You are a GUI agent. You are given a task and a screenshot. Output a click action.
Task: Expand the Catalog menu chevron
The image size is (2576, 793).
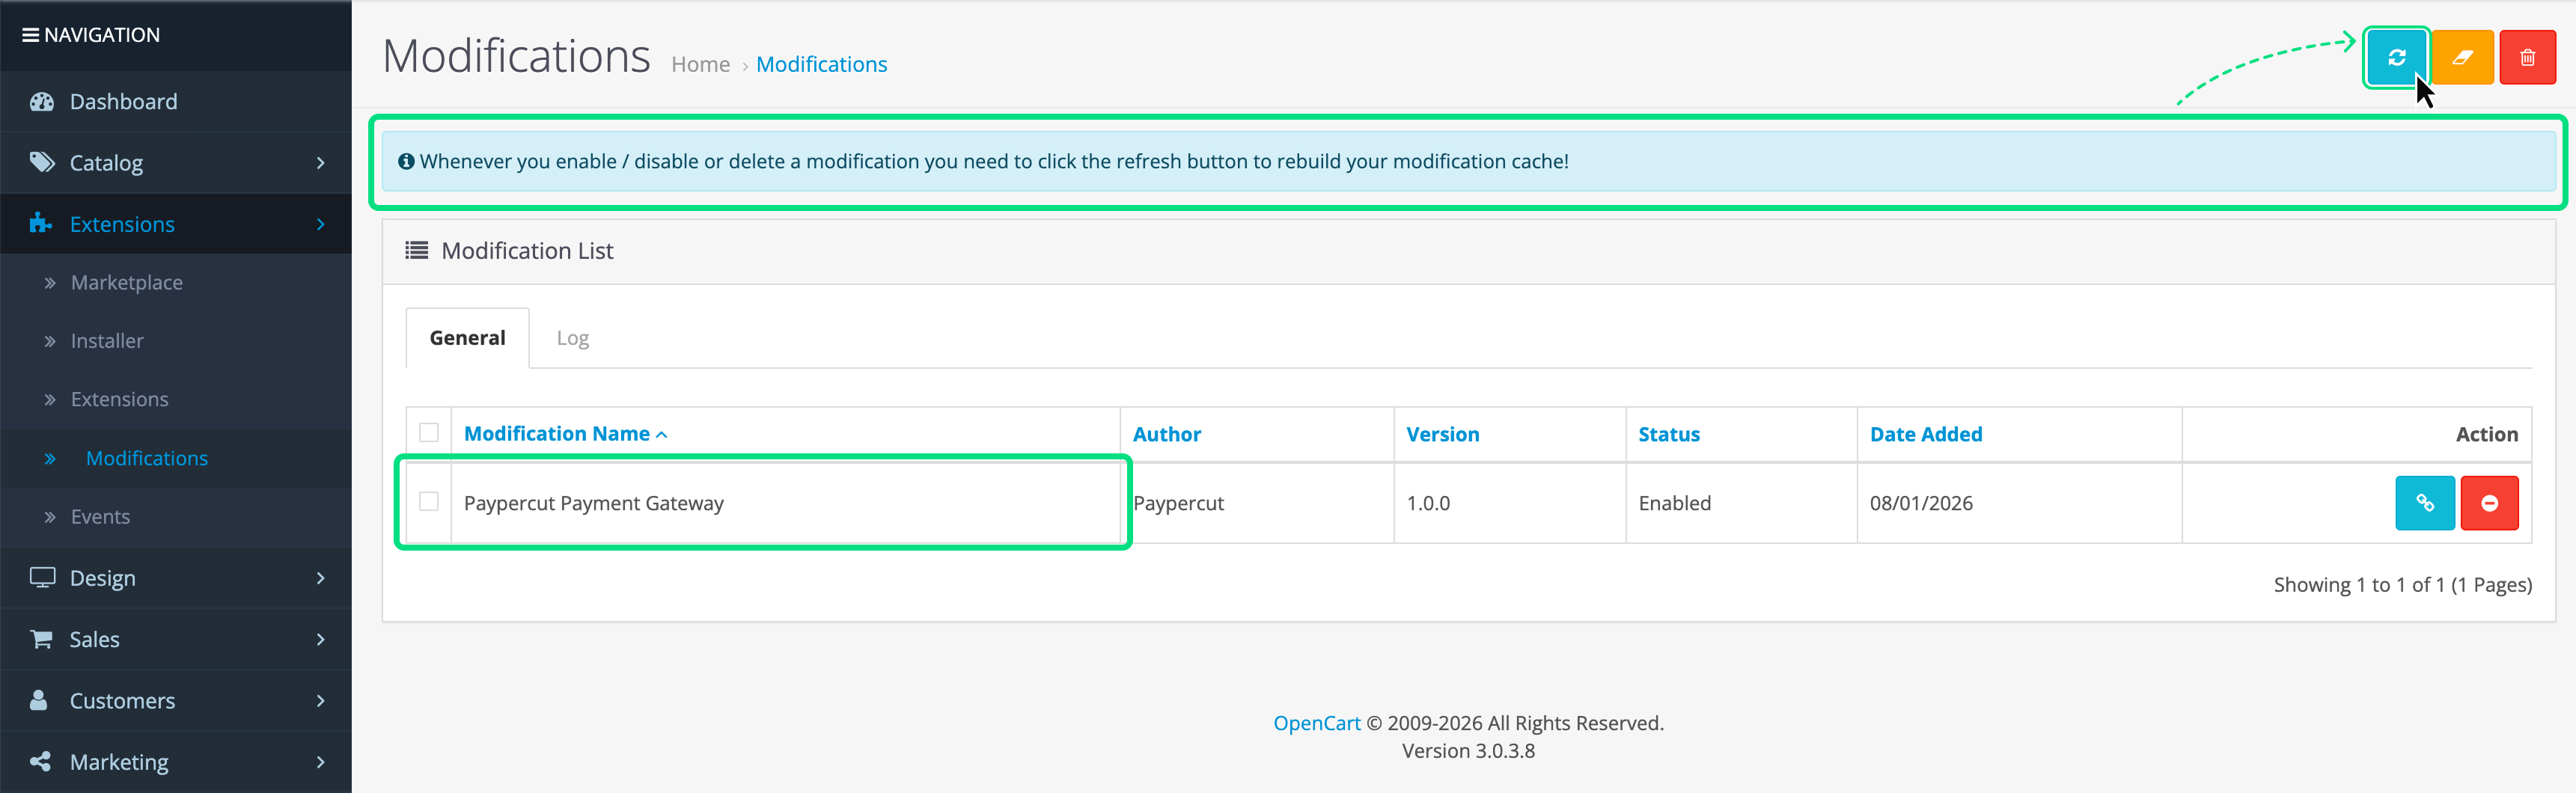point(320,163)
